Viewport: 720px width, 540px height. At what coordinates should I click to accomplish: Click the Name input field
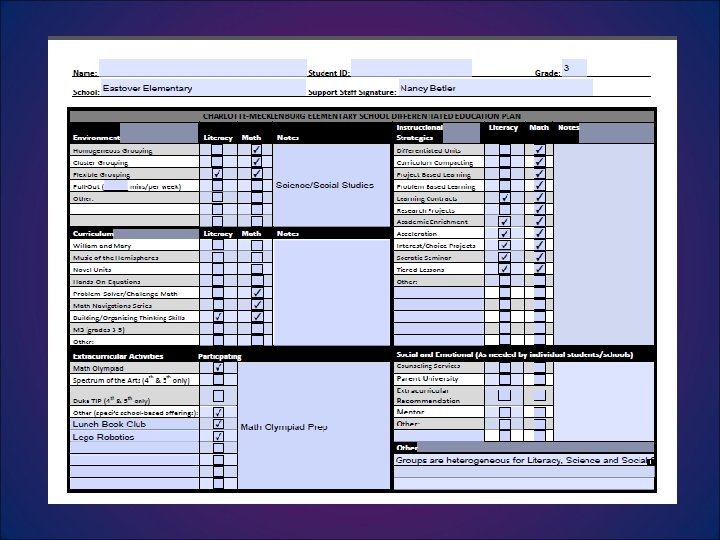202,68
